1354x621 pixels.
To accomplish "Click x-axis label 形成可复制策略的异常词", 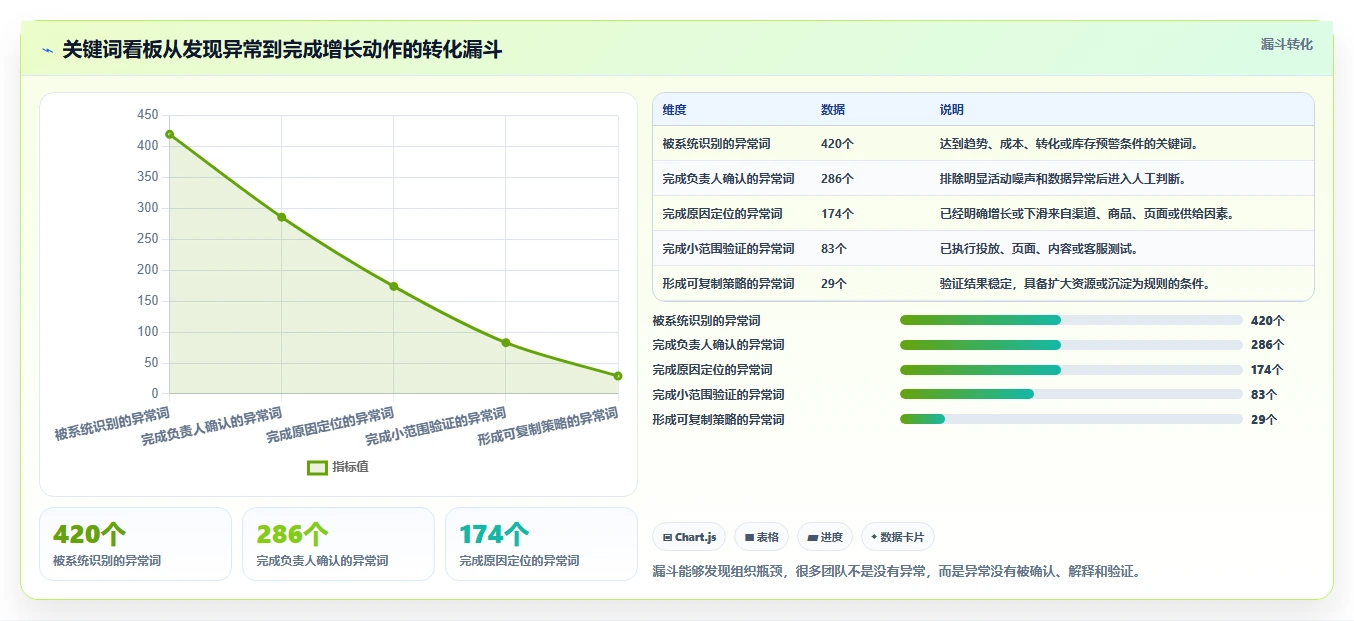I will coord(547,427).
